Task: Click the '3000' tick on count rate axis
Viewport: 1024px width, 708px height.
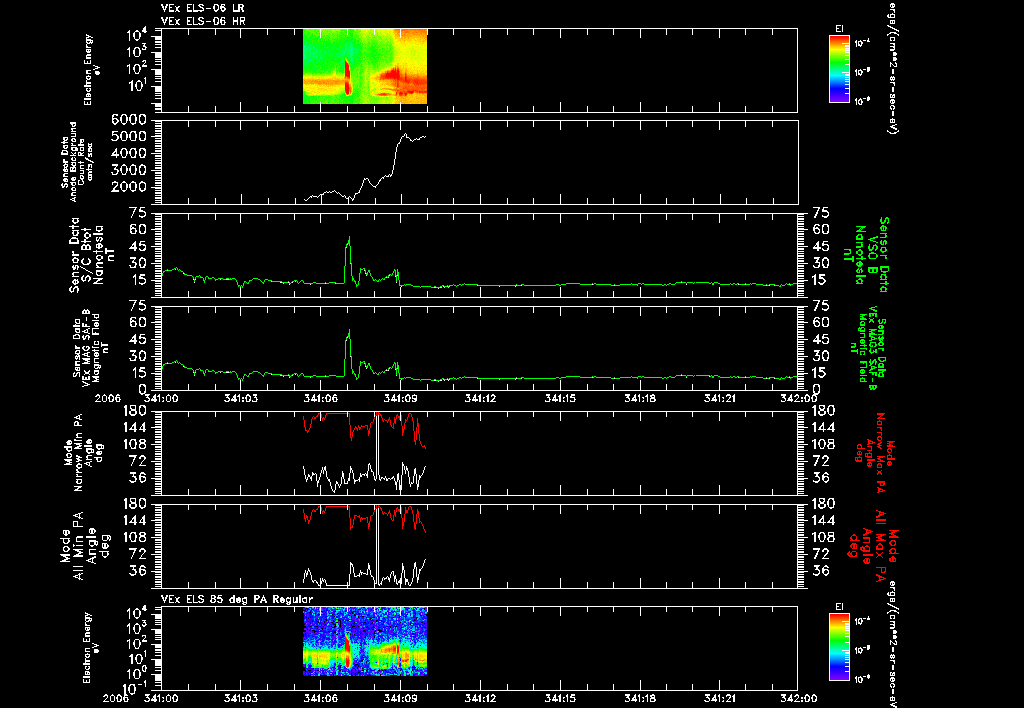Action: (129, 171)
